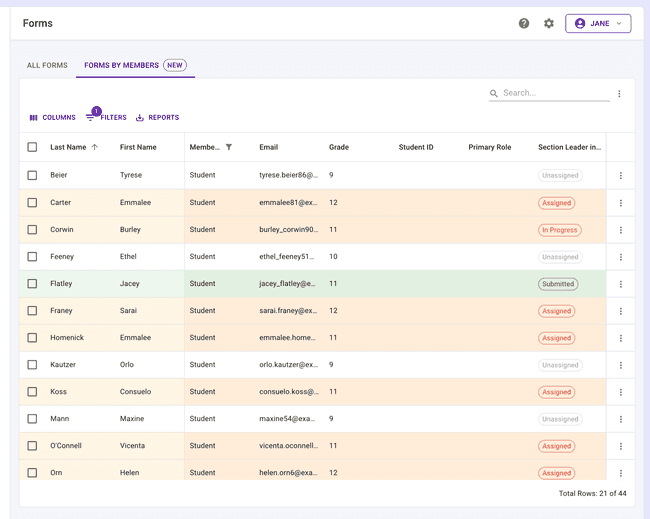Check the row for Carter Emmalee
This screenshot has width=650, height=519.
click(x=32, y=202)
